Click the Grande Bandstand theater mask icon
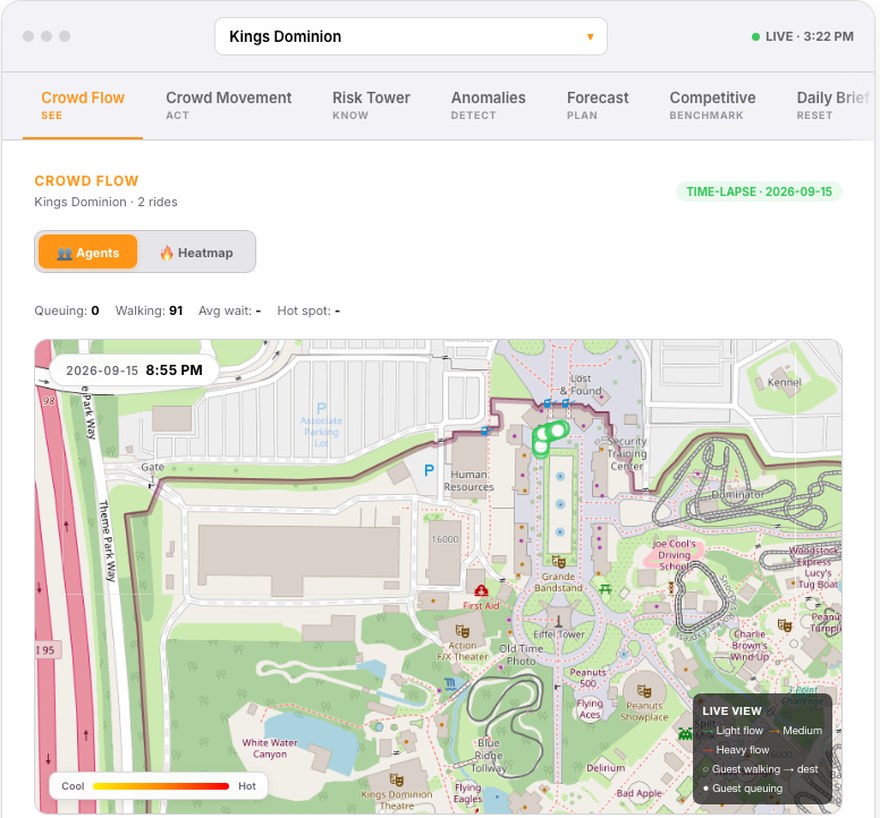The width and height of the screenshot is (880, 818). coord(558,562)
